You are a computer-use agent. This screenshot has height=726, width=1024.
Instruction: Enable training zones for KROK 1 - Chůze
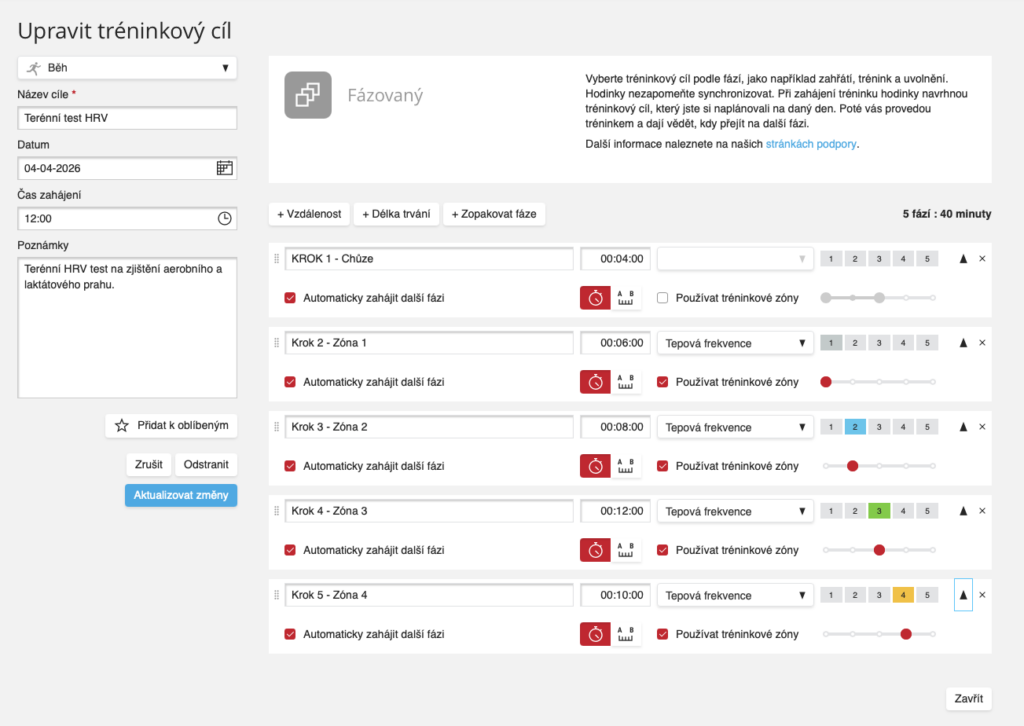663,298
